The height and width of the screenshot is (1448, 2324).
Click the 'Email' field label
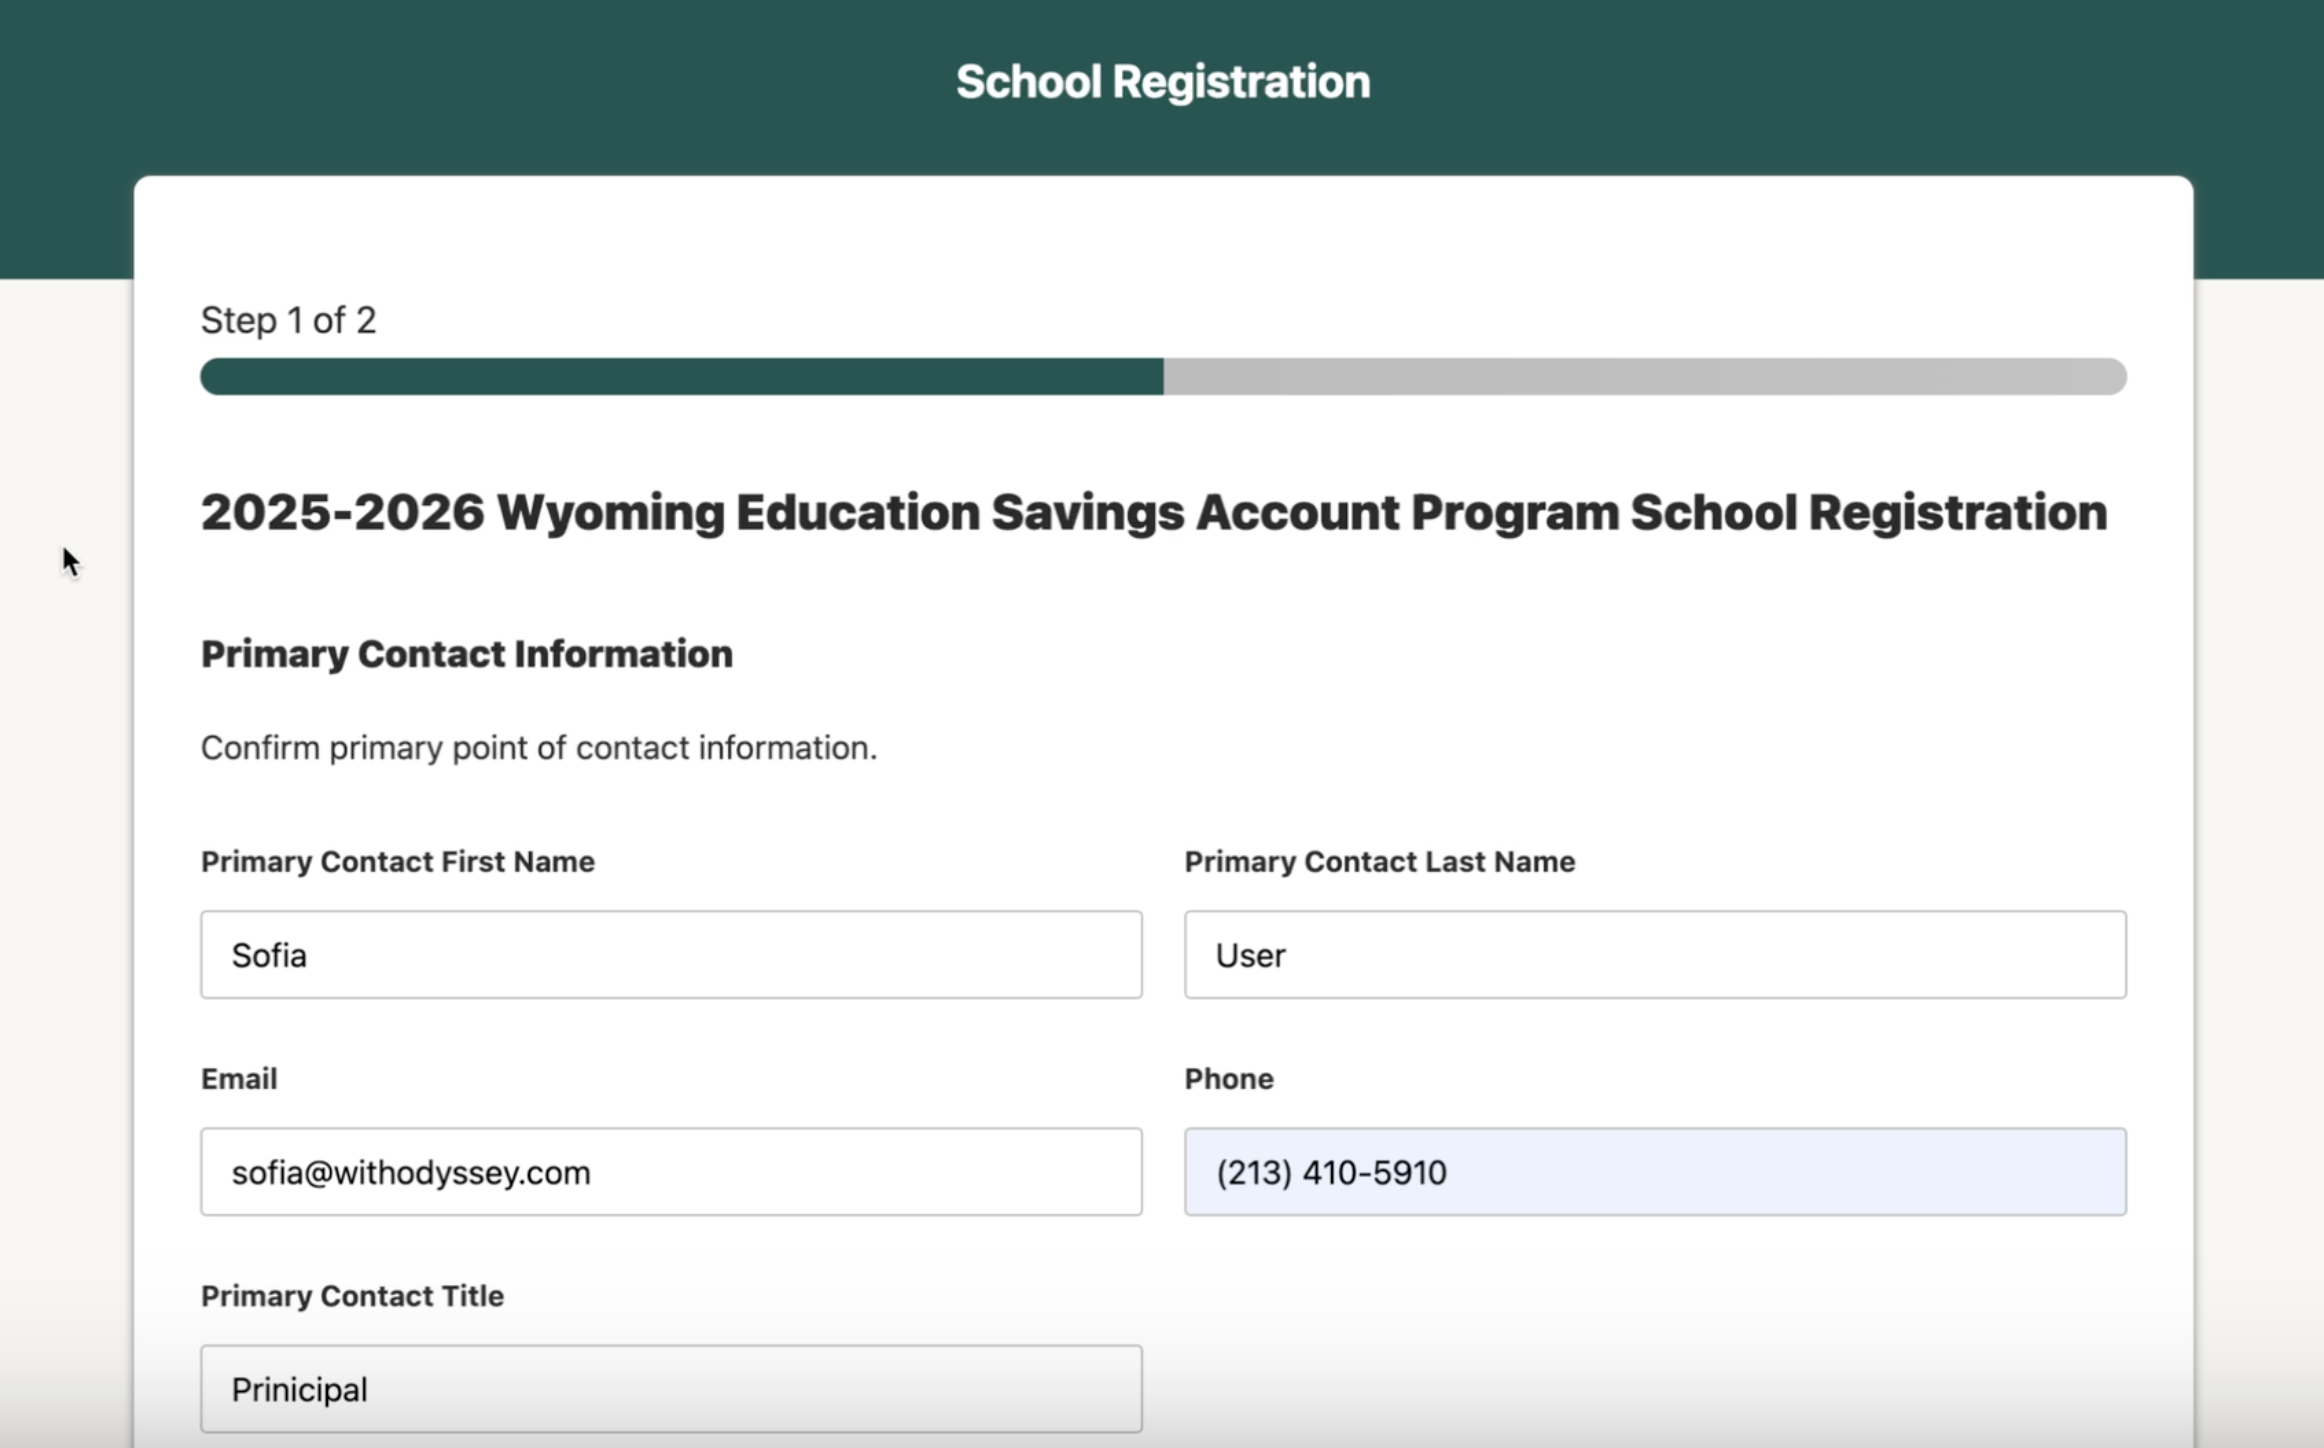pos(239,1079)
